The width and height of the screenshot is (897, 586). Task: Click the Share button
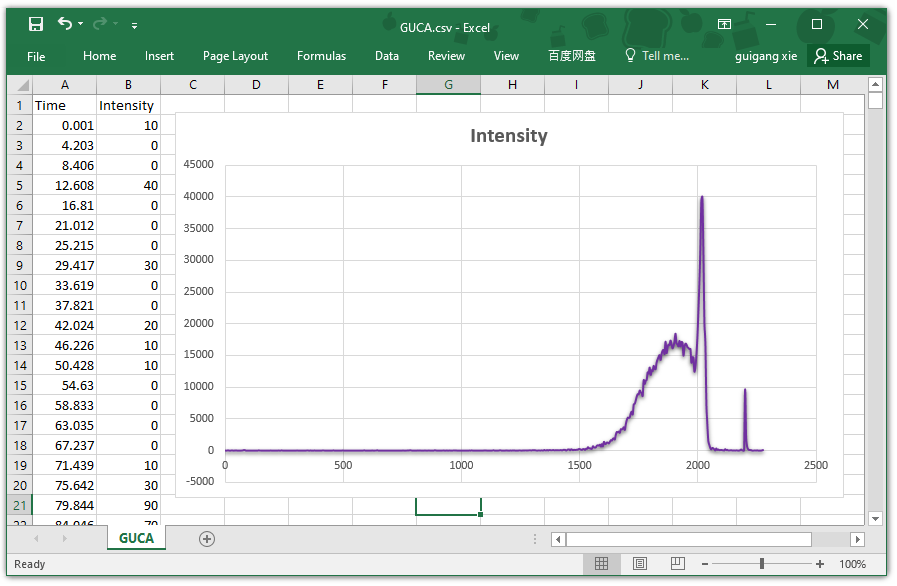[838, 56]
